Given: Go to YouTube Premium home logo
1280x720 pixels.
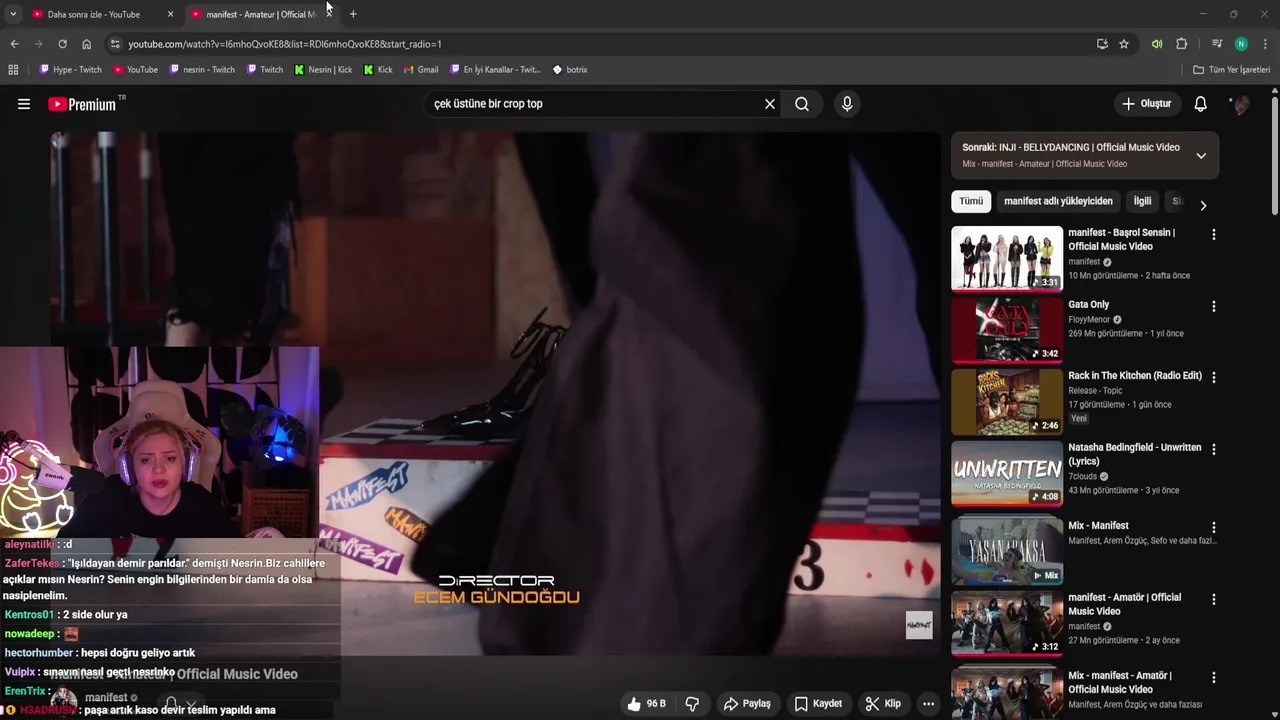Looking at the screenshot, I should click(x=82, y=104).
